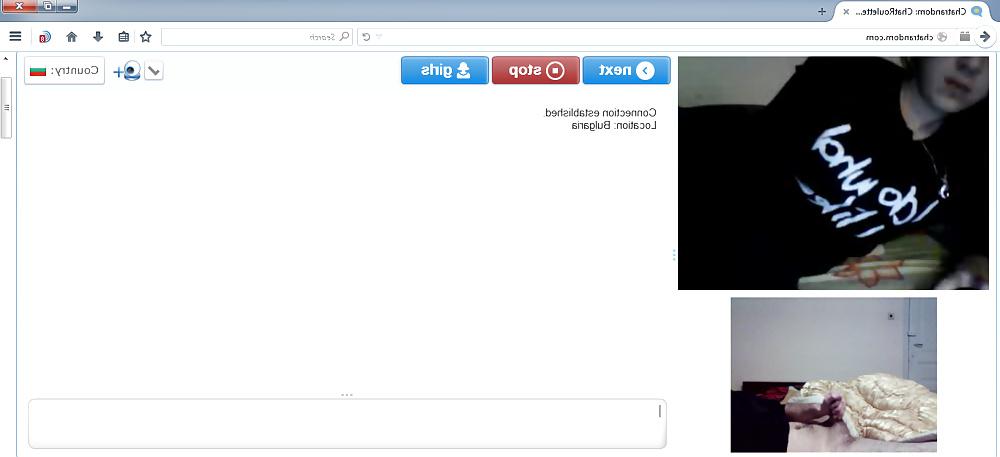The width and height of the screenshot is (1000, 457).
Task: Expand the chevron dropdown beside webcam icon
Action: pos(154,71)
